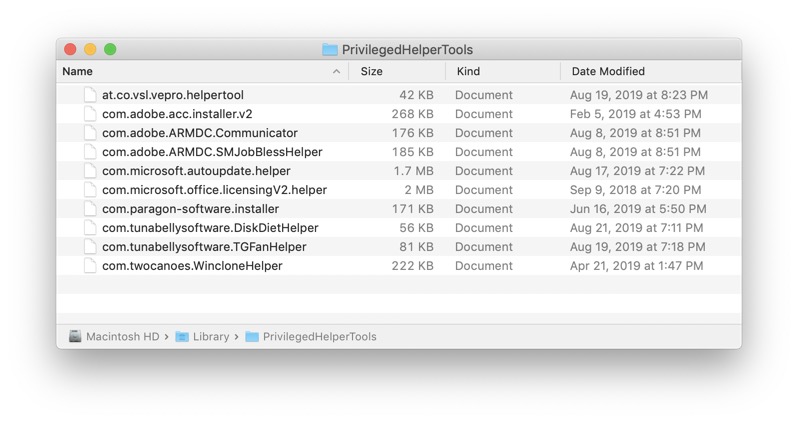Click date Aug 21, 2019 at 7:11 PM
Viewport: 798px width, 423px height.
[x=637, y=228]
